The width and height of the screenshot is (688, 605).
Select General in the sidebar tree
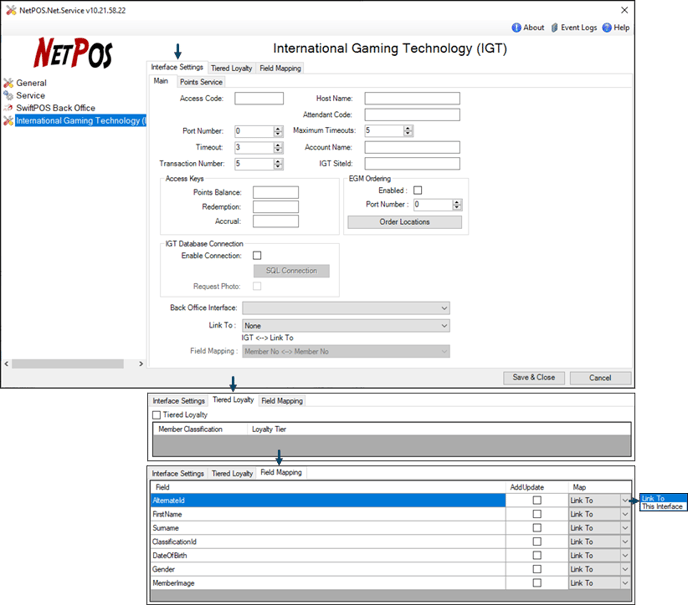[31, 83]
